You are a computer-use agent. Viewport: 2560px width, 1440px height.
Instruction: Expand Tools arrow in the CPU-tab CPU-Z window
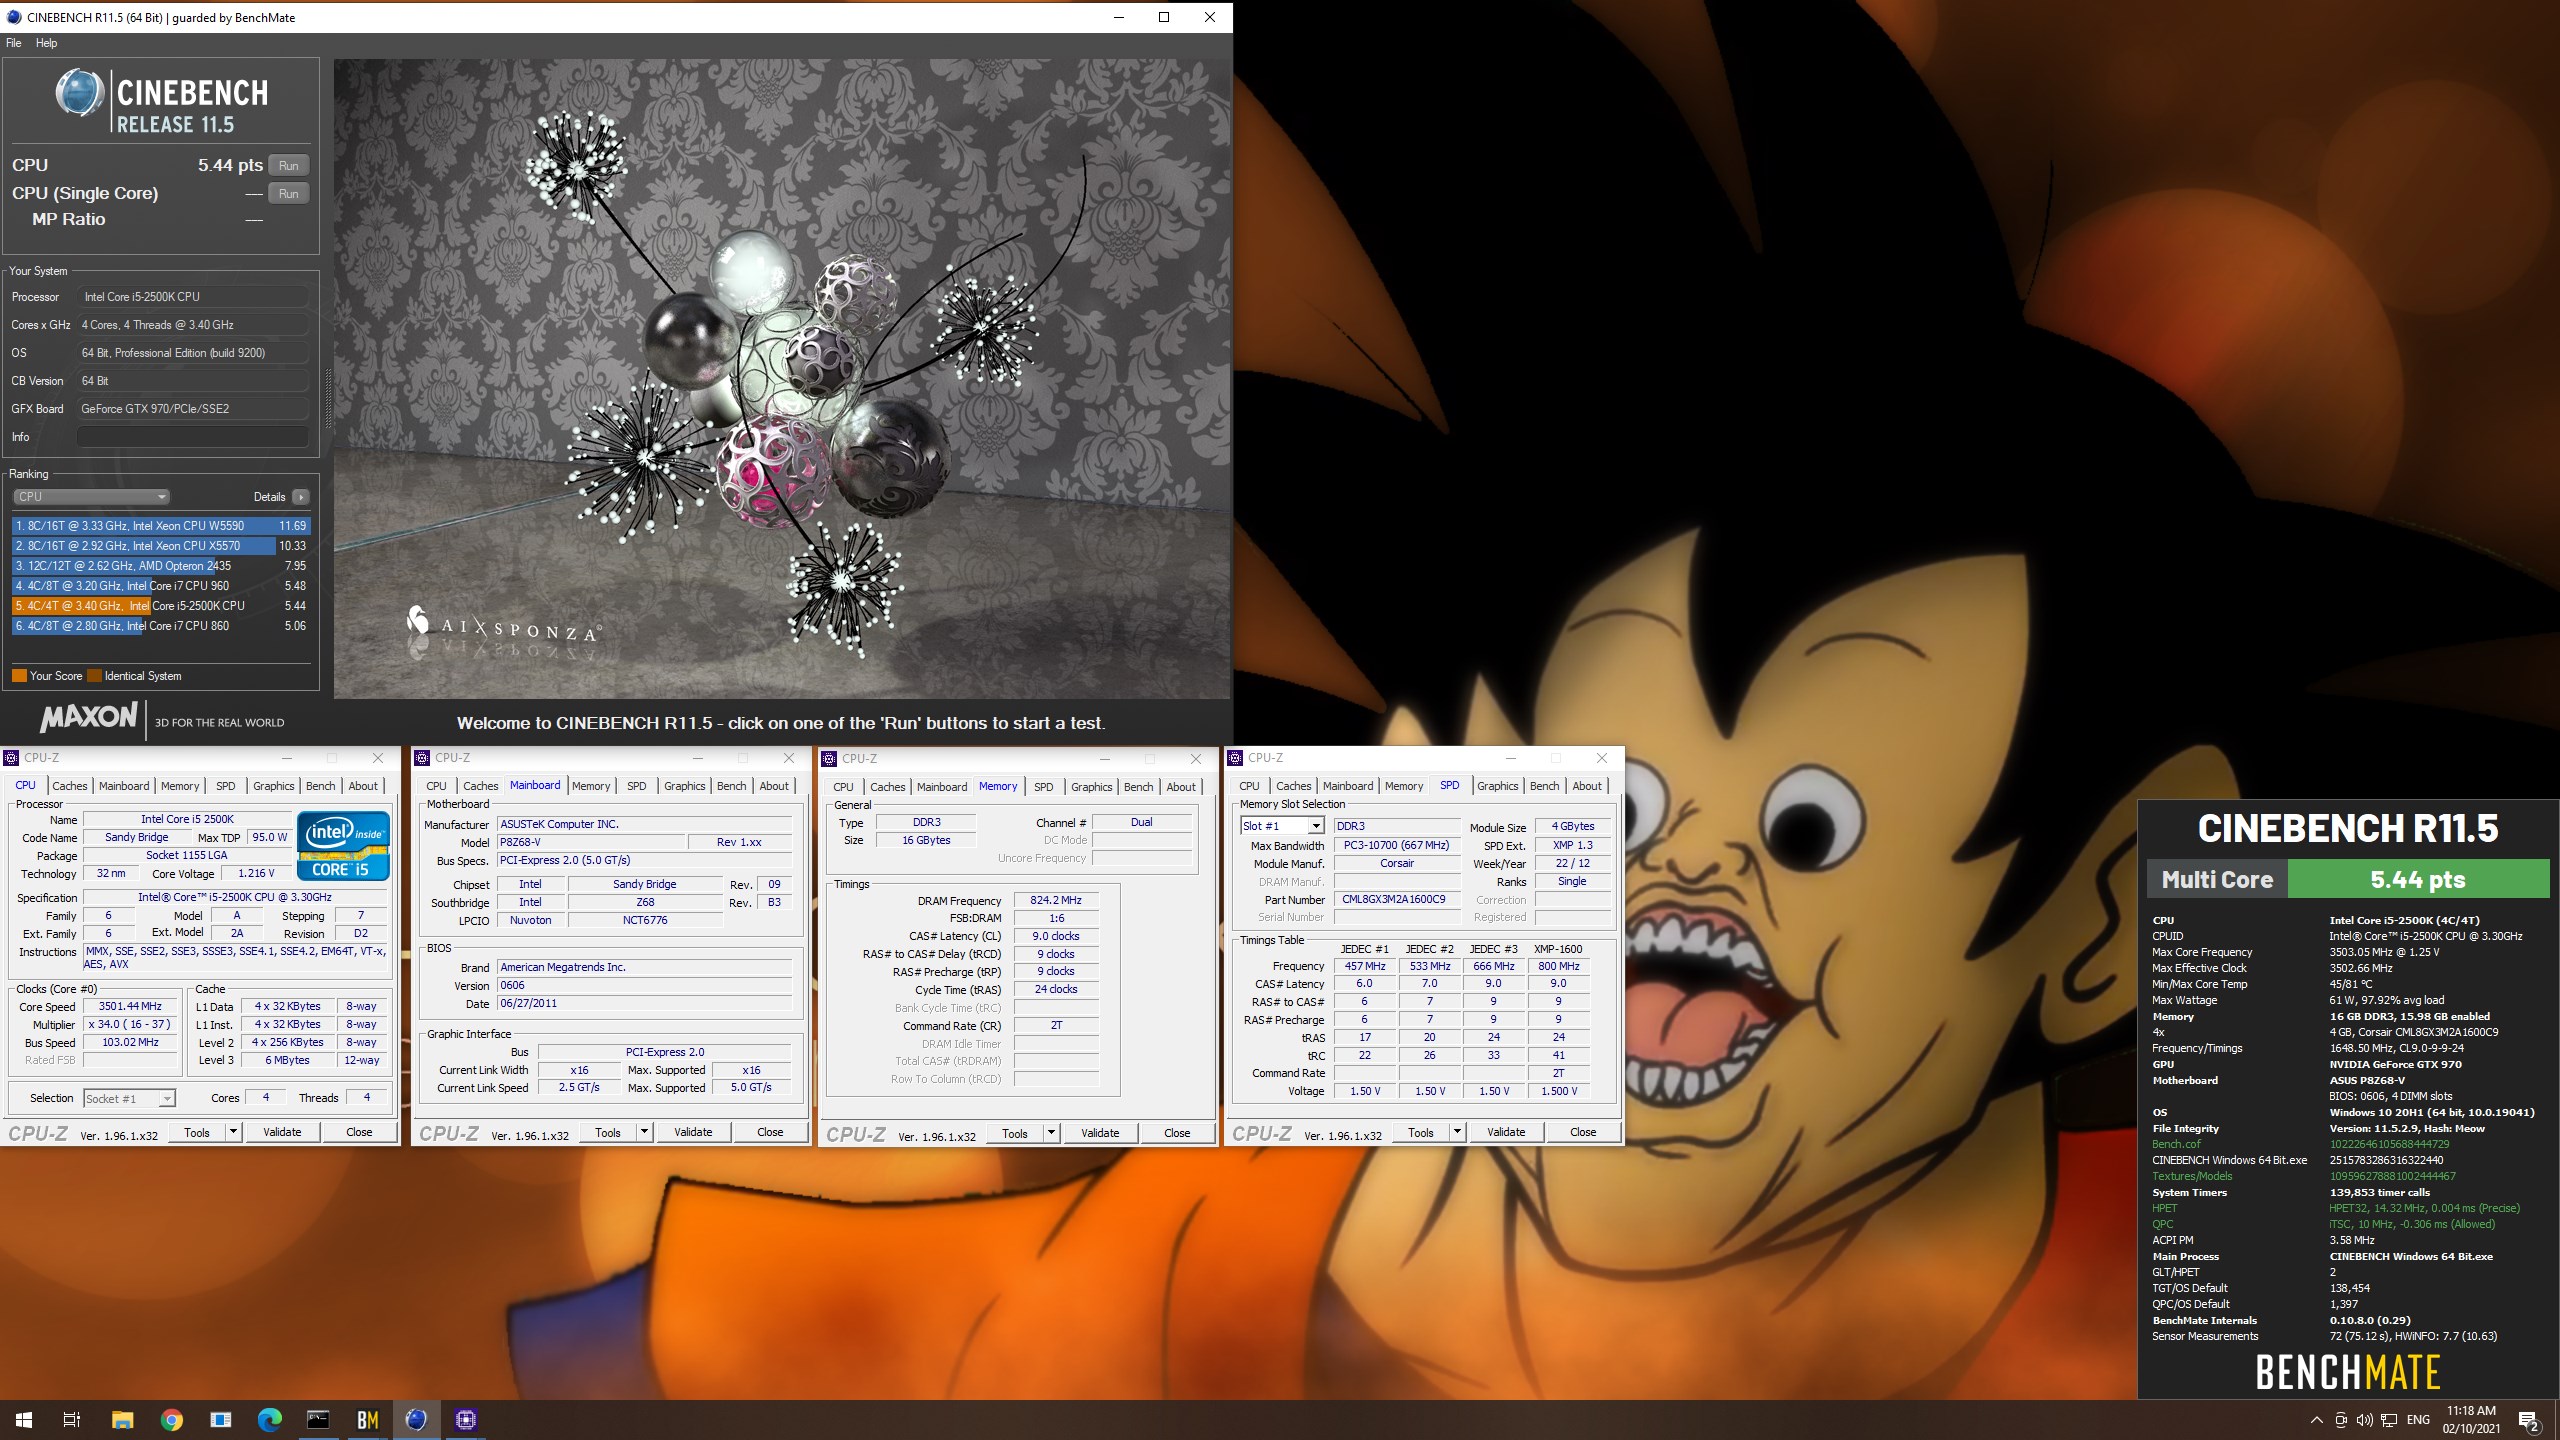233,1132
